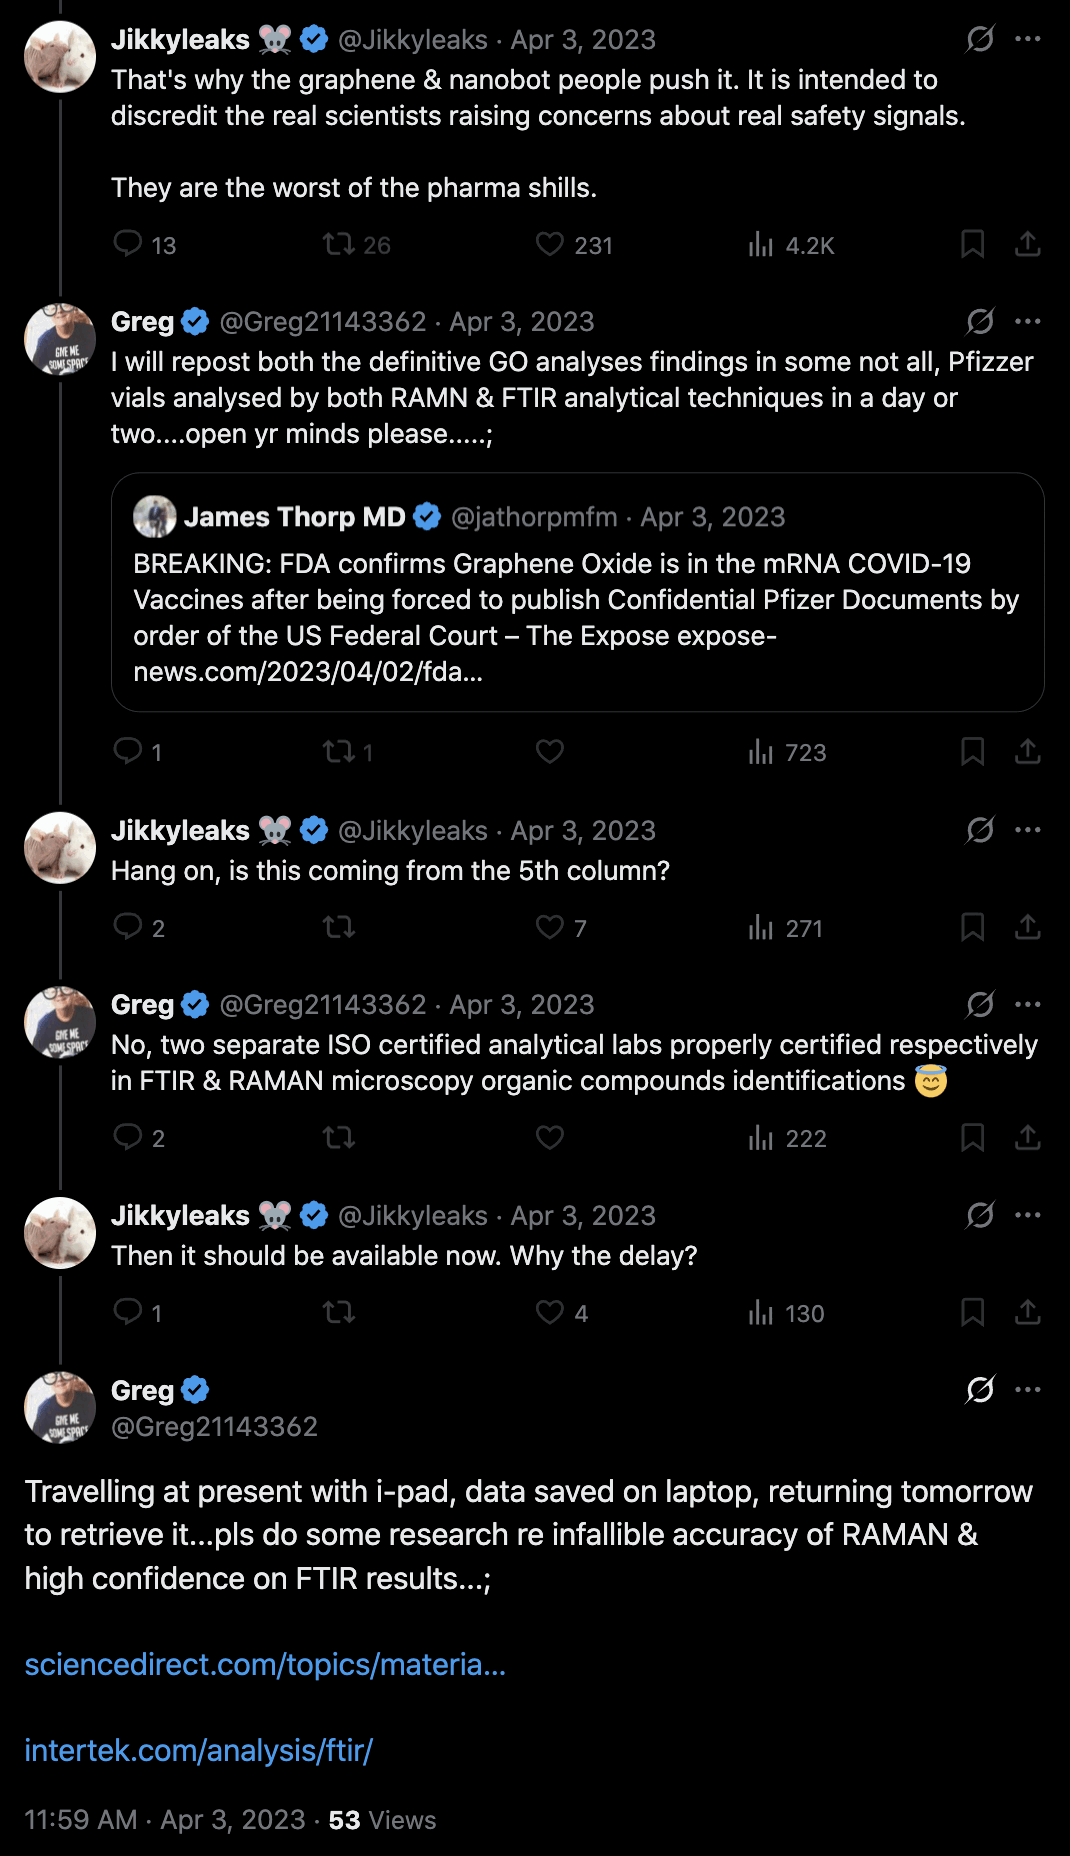Bookmark Greg's tweet about GO analyses
Viewport: 1070px width, 1856px height.
point(972,752)
